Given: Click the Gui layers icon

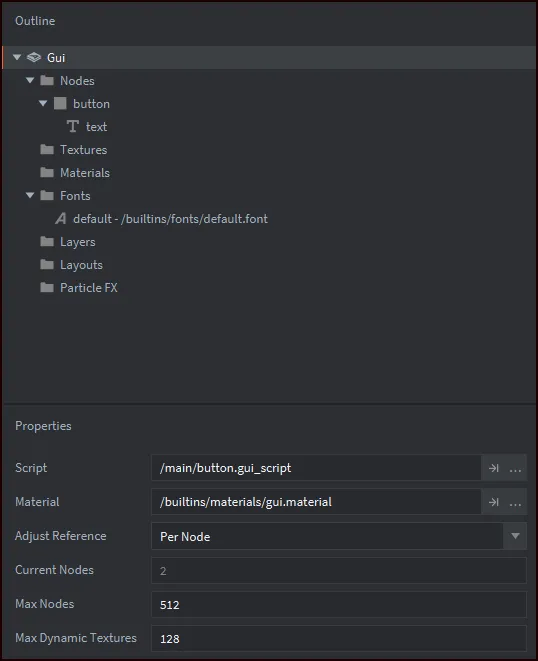Looking at the screenshot, I should 34,57.
